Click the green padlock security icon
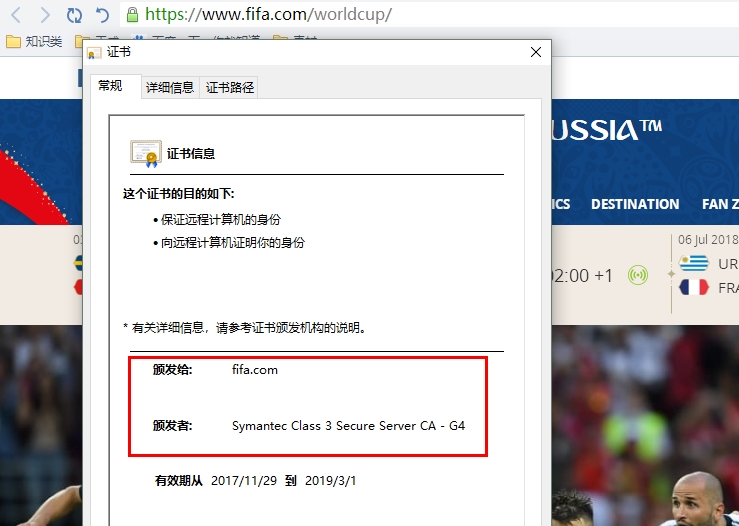Viewport: 739px width, 526px height. click(x=132, y=15)
